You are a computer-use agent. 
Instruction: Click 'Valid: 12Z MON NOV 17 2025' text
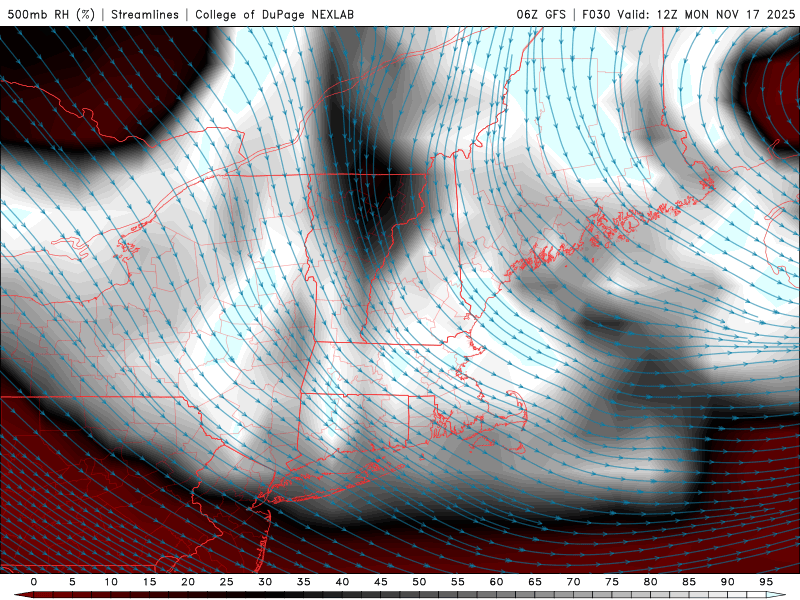[x=706, y=14]
